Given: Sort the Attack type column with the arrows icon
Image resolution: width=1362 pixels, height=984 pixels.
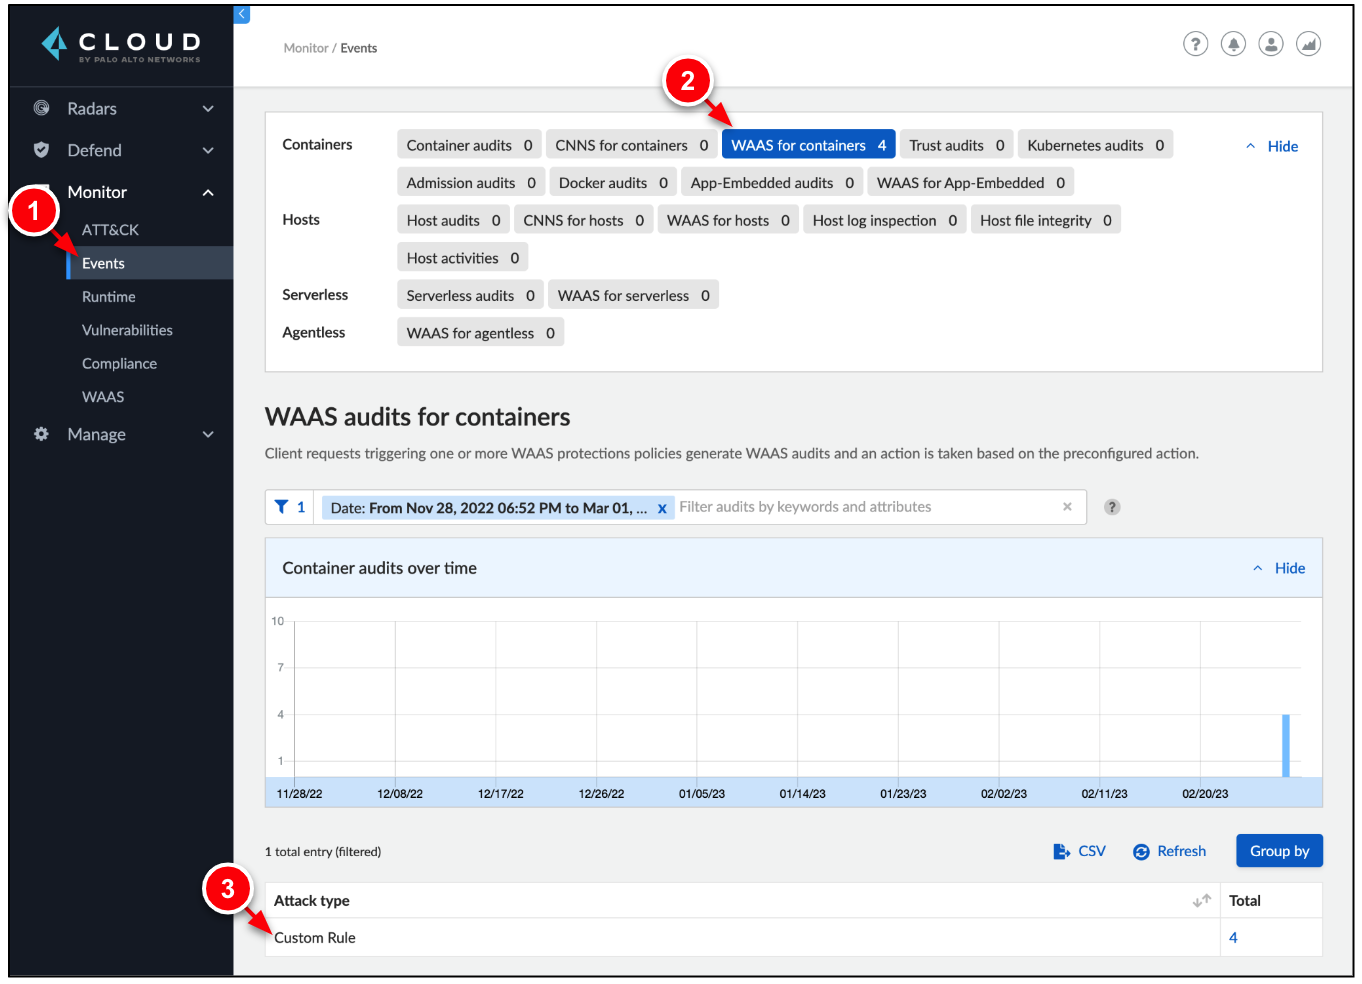Looking at the screenshot, I should coord(1202,901).
